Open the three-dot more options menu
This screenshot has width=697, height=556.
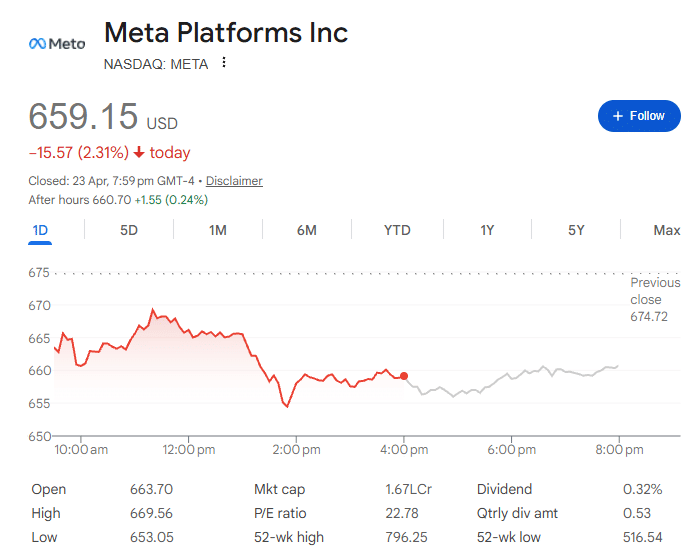tap(224, 63)
